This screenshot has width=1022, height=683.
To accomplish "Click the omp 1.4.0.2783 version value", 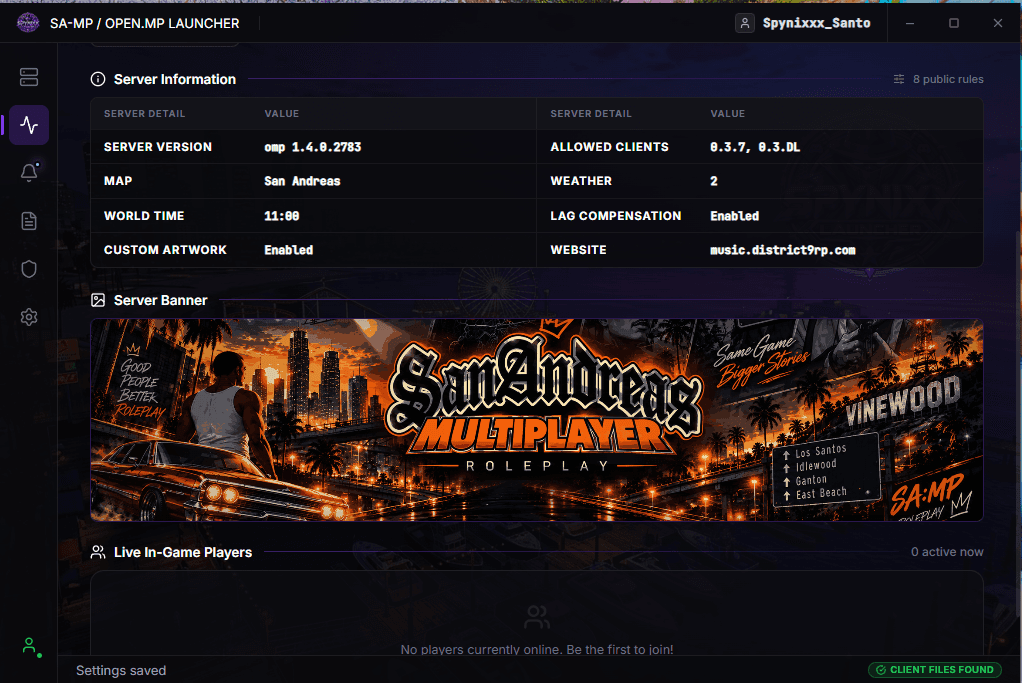I will pos(313,147).
